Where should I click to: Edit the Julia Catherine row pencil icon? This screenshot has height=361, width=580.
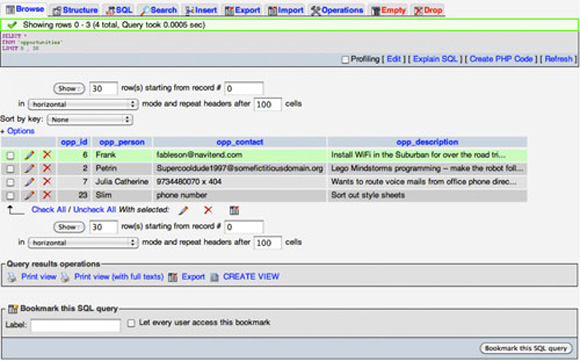click(x=29, y=182)
